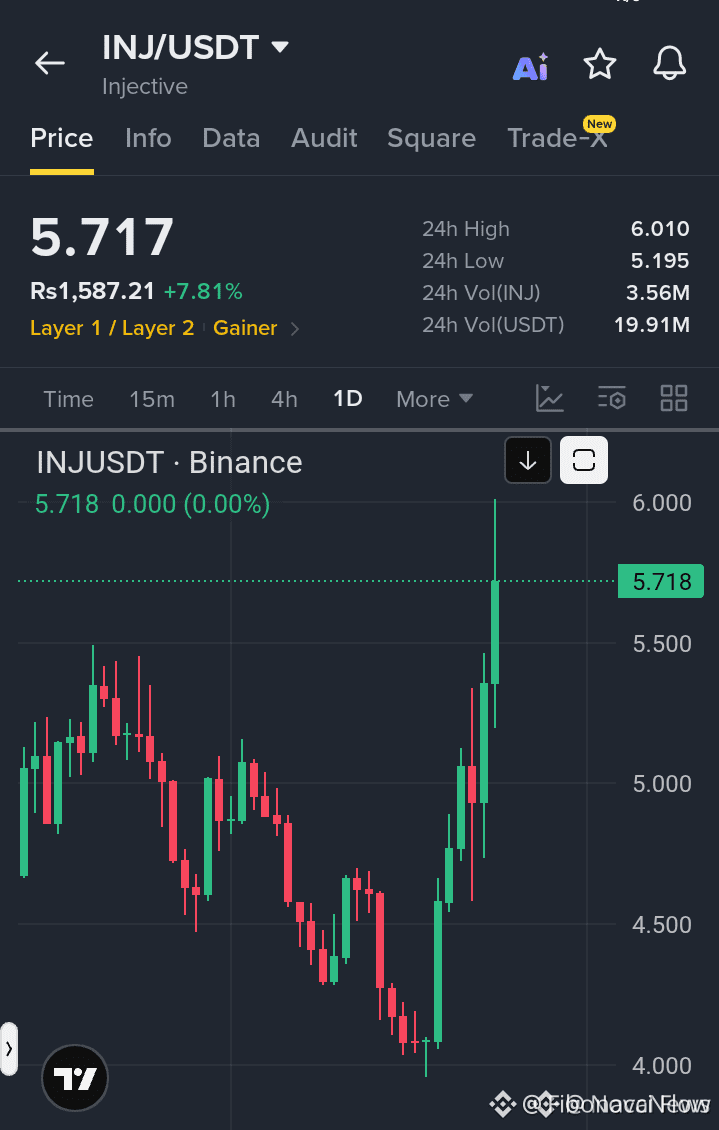Image resolution: width=719 pixels, height=1130 pixels.
Task: Switch to the Data tab
Action: point(231,138)
